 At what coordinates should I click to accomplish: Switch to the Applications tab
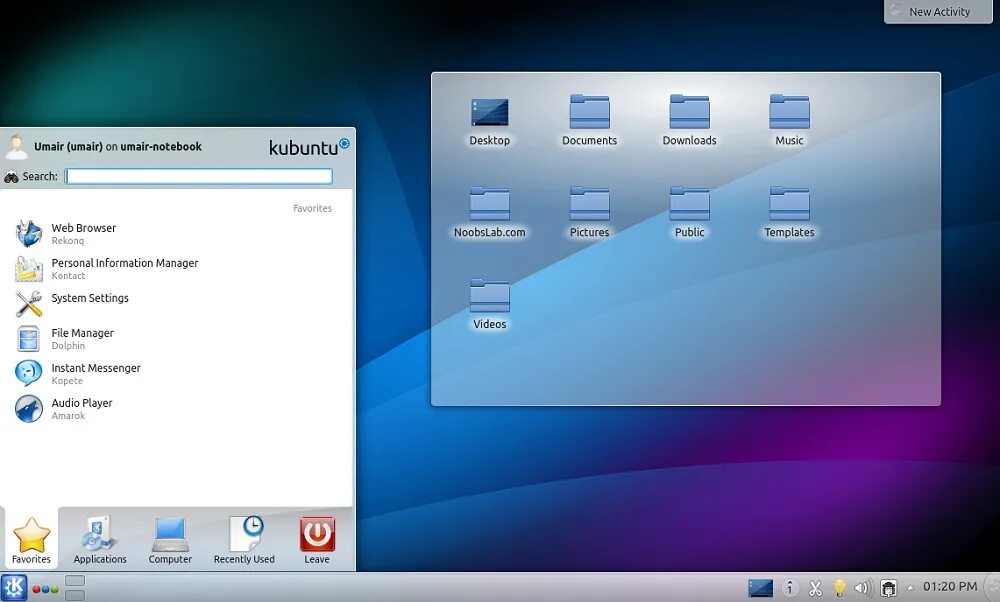click(100, 540)
